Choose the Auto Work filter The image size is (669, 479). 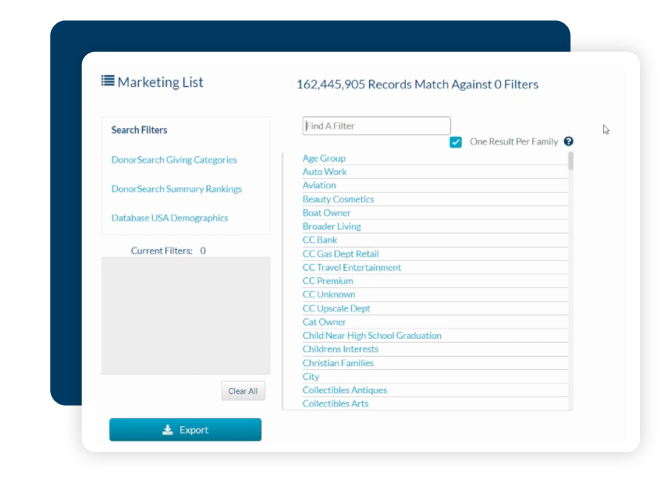tap(324, 172)
